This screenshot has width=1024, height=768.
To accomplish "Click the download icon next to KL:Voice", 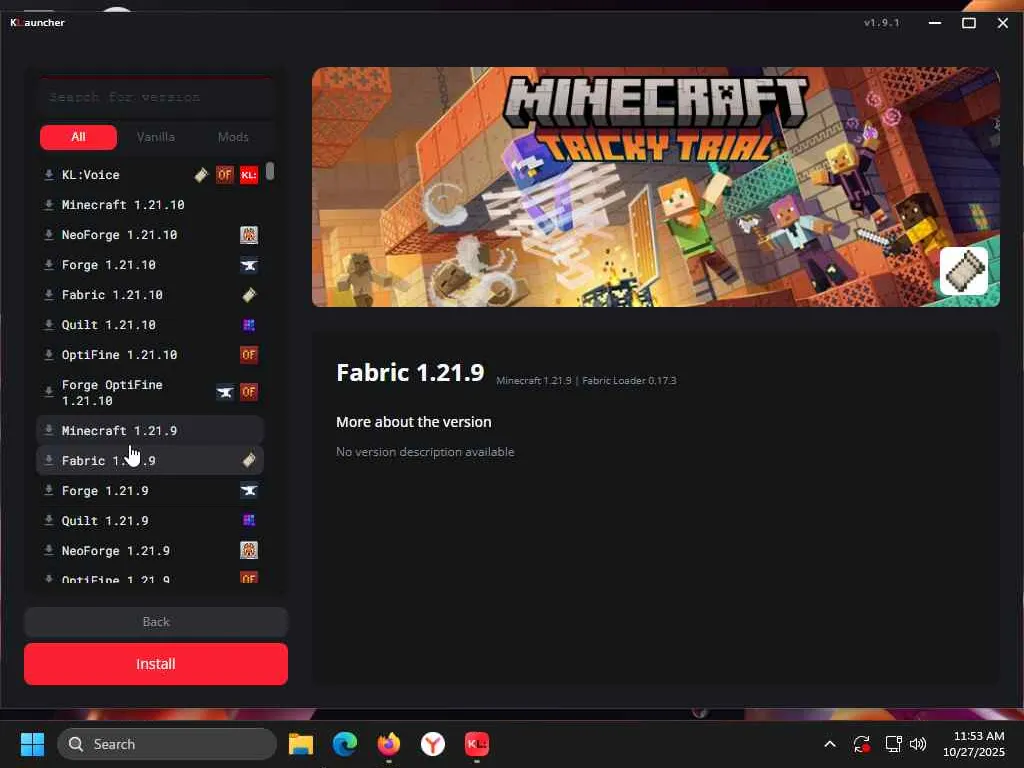I will point(48,174).
